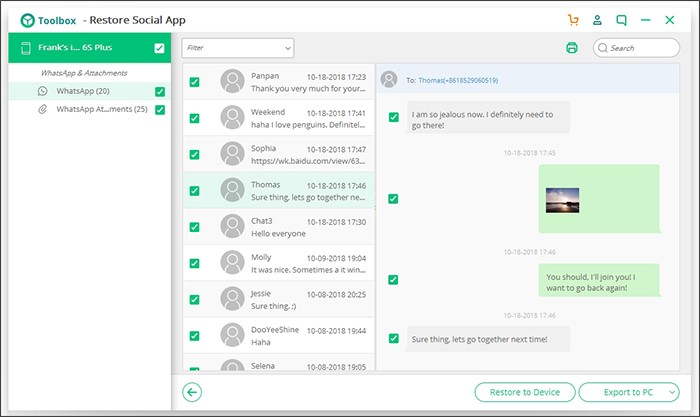Uncheck the Weekend chat checkbox

(194, 118)
